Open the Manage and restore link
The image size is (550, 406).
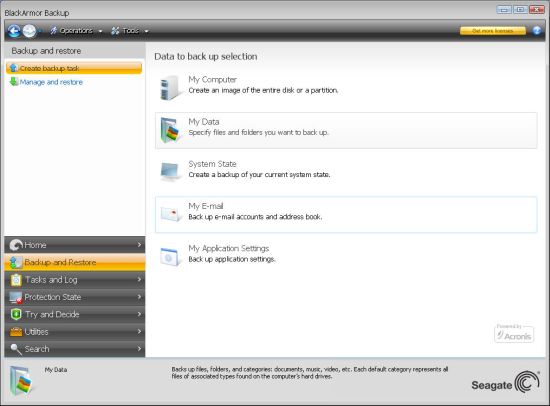coord(51,82)
